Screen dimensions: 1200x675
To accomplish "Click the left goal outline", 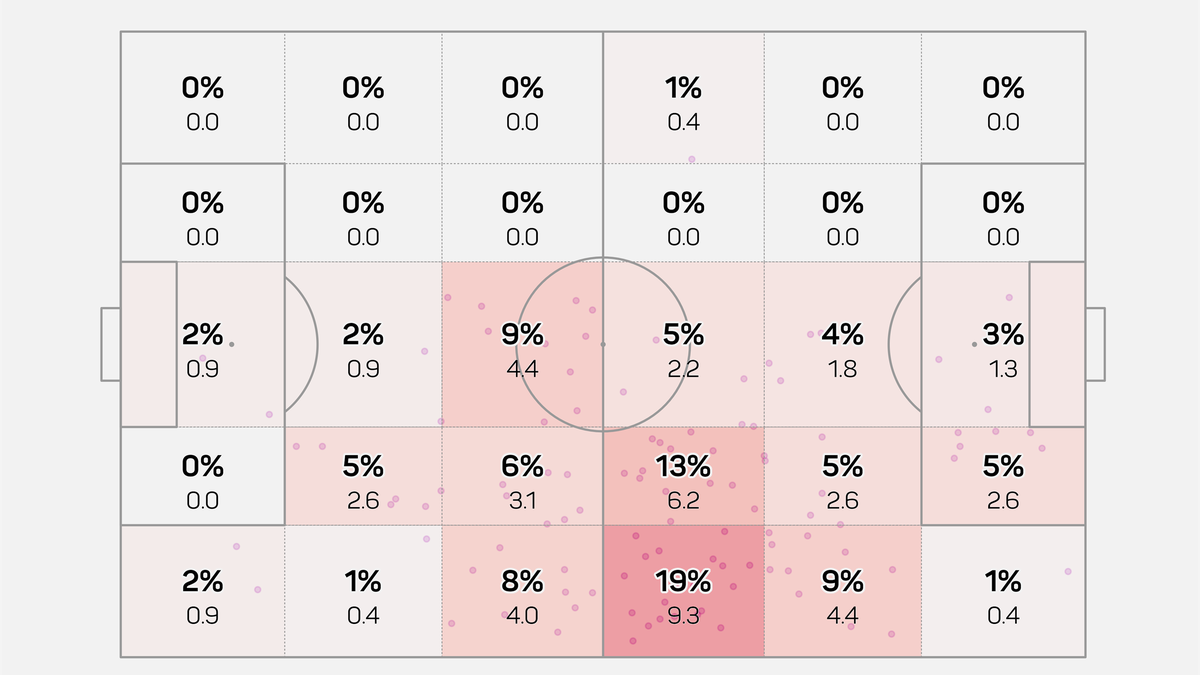I will pyautogui.click(x=110, y=344).
